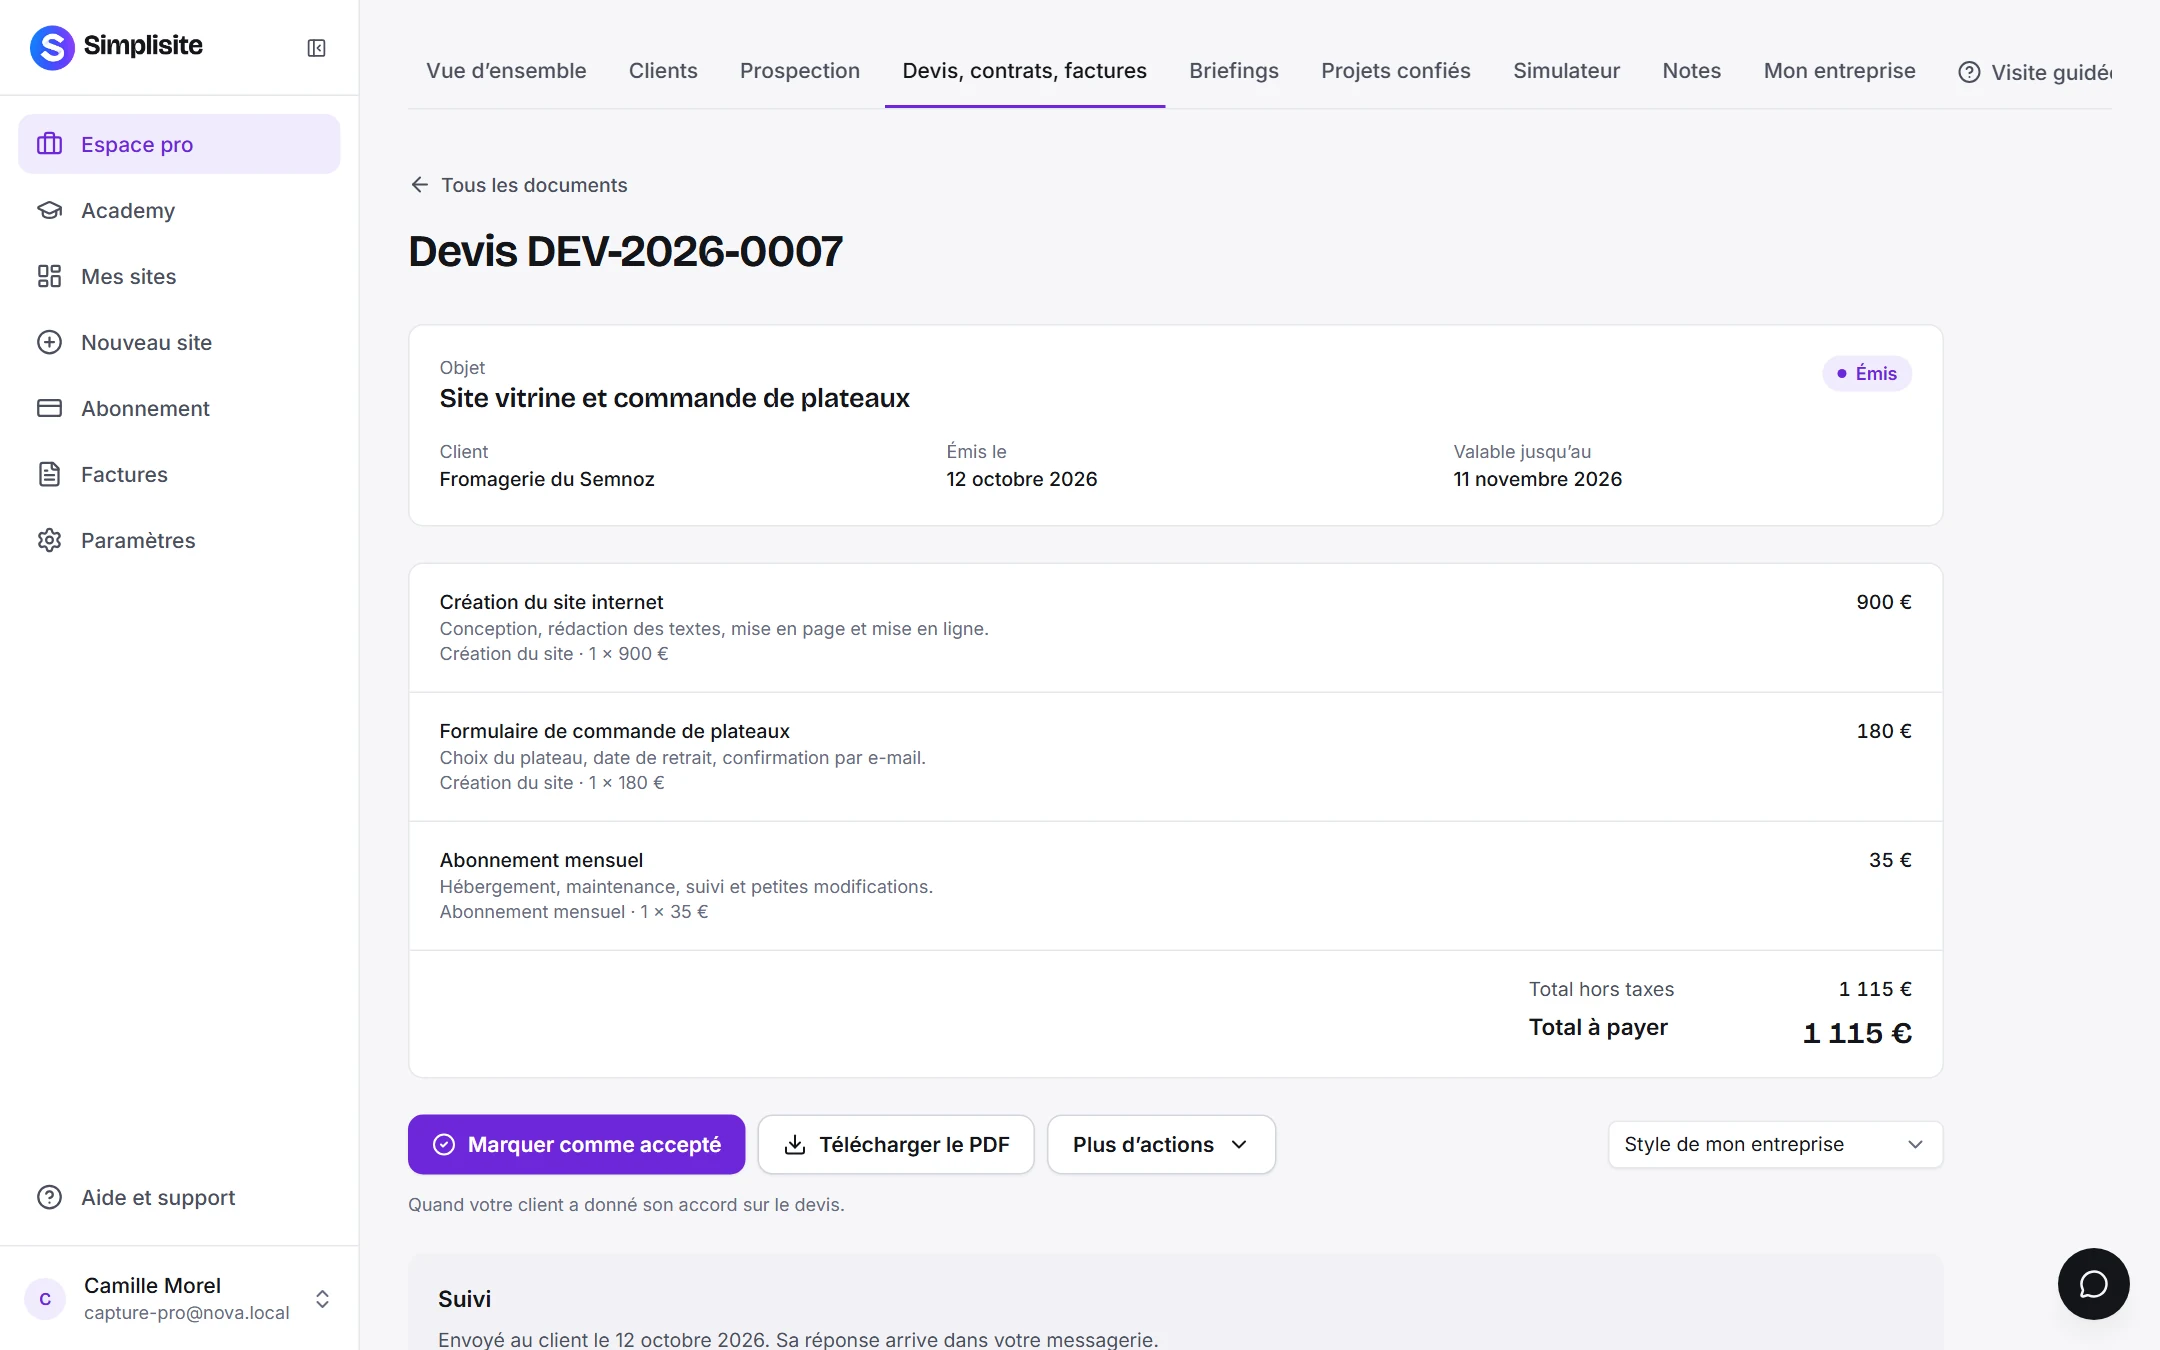Screen dimensions: 2160x1350
Task: Click the Simplisite logo icon
Action: 52,47
